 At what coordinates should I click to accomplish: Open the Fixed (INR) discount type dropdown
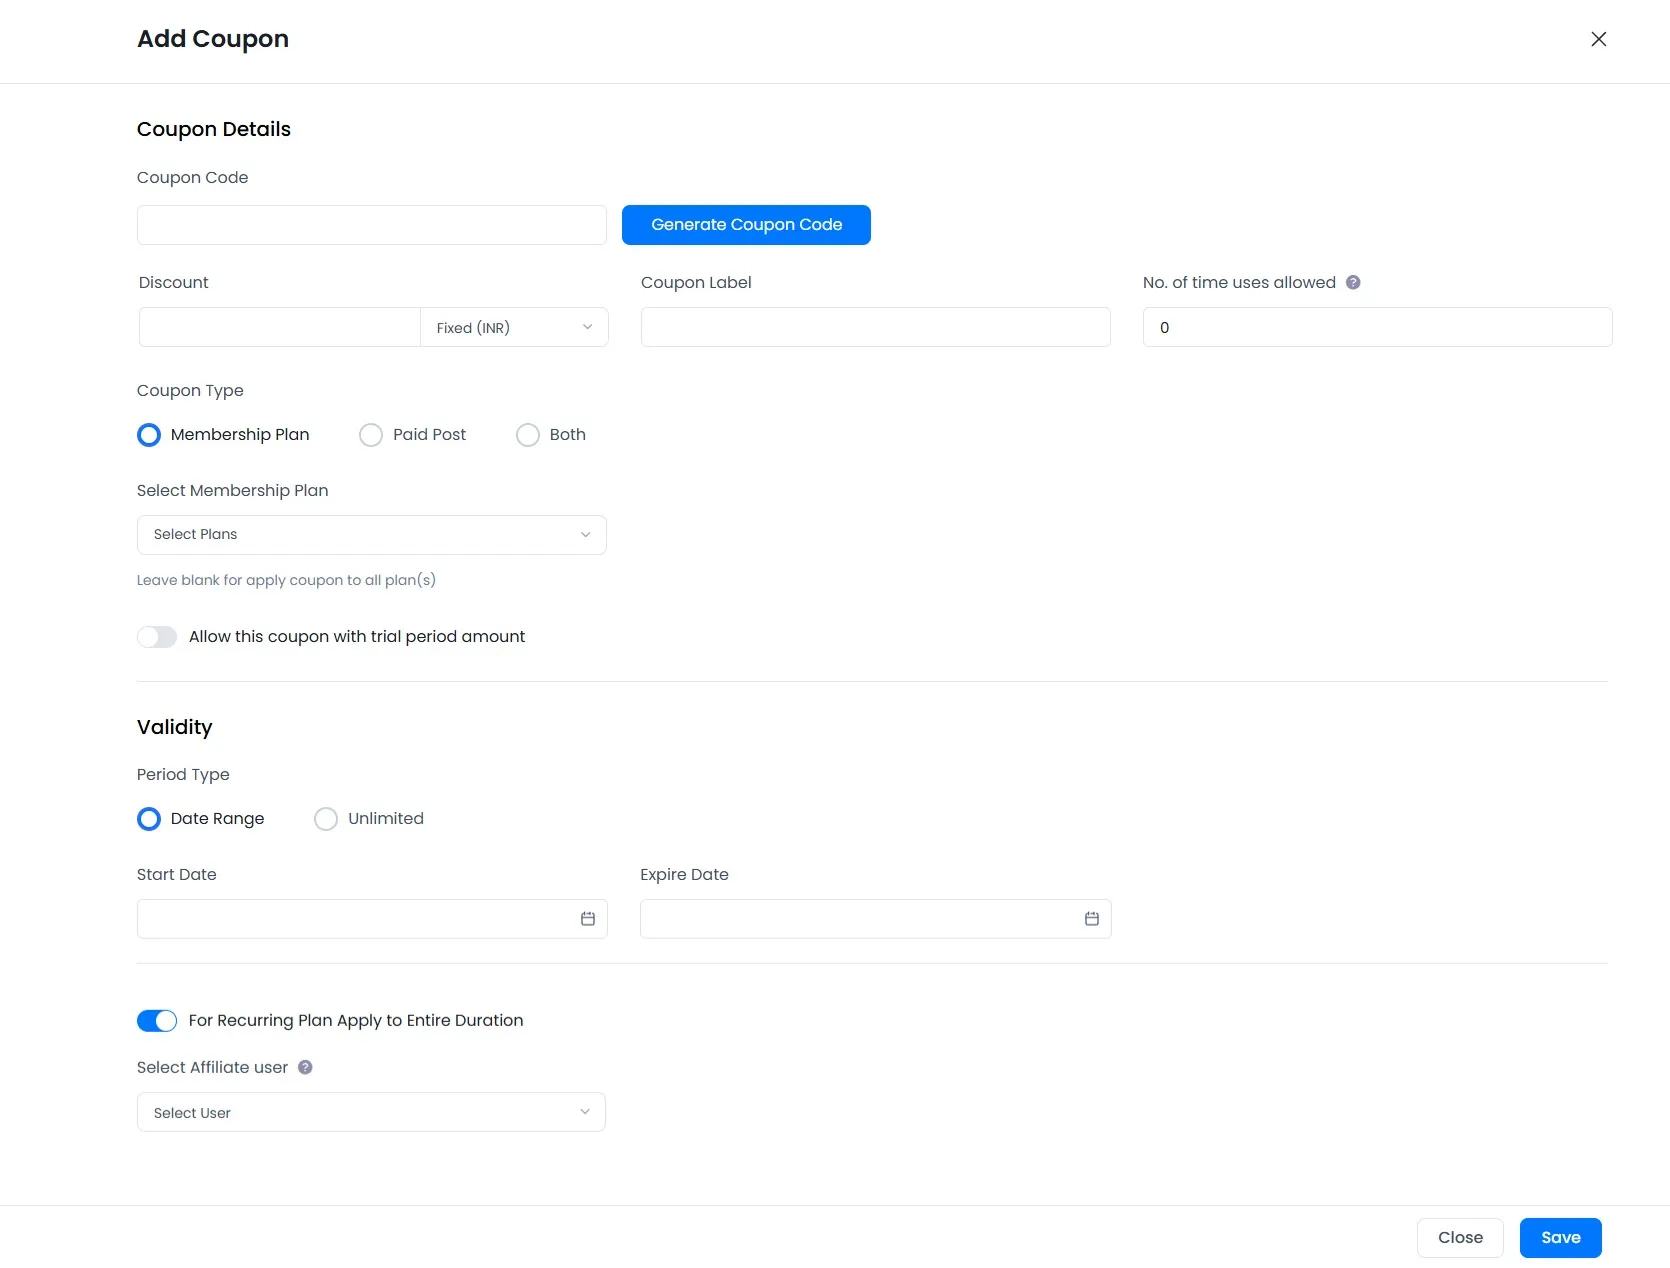coord(514,328)
